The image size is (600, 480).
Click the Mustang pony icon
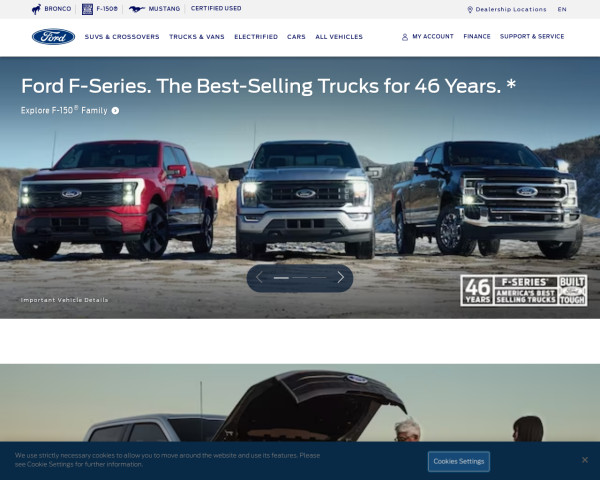137,9
